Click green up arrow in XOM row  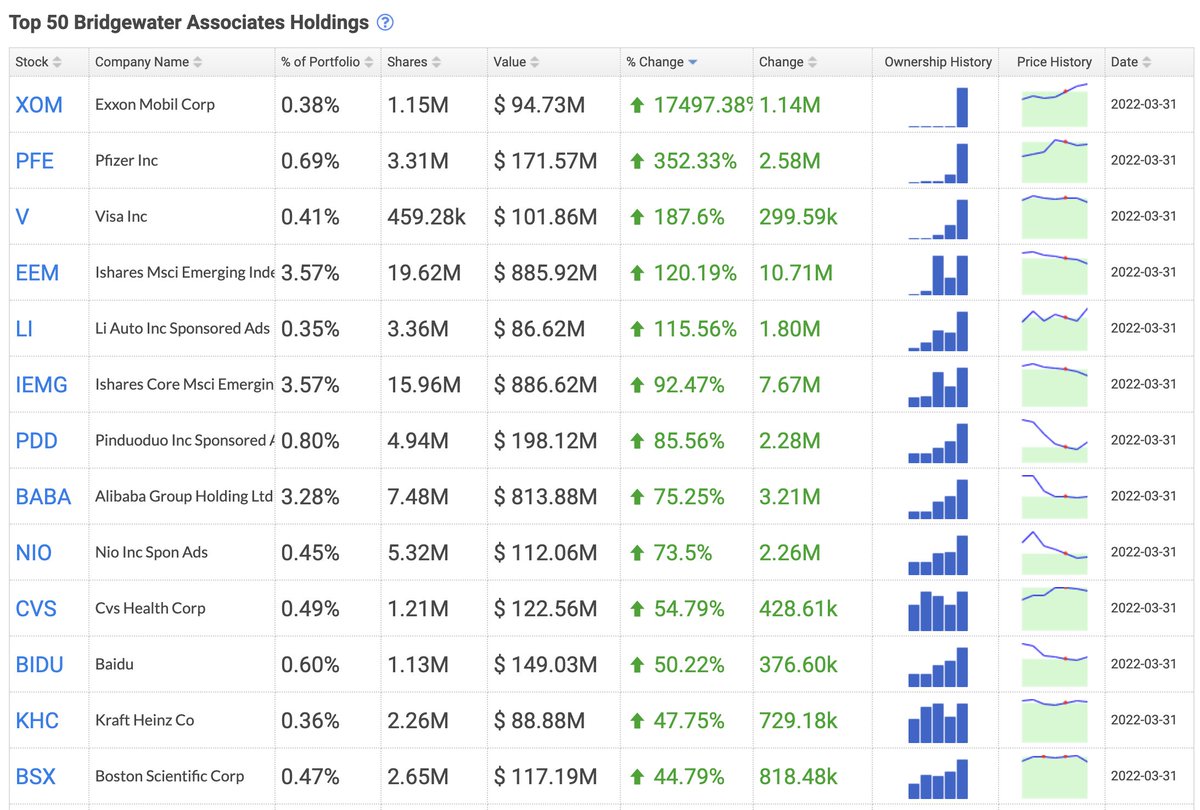[x=637, y=105]
